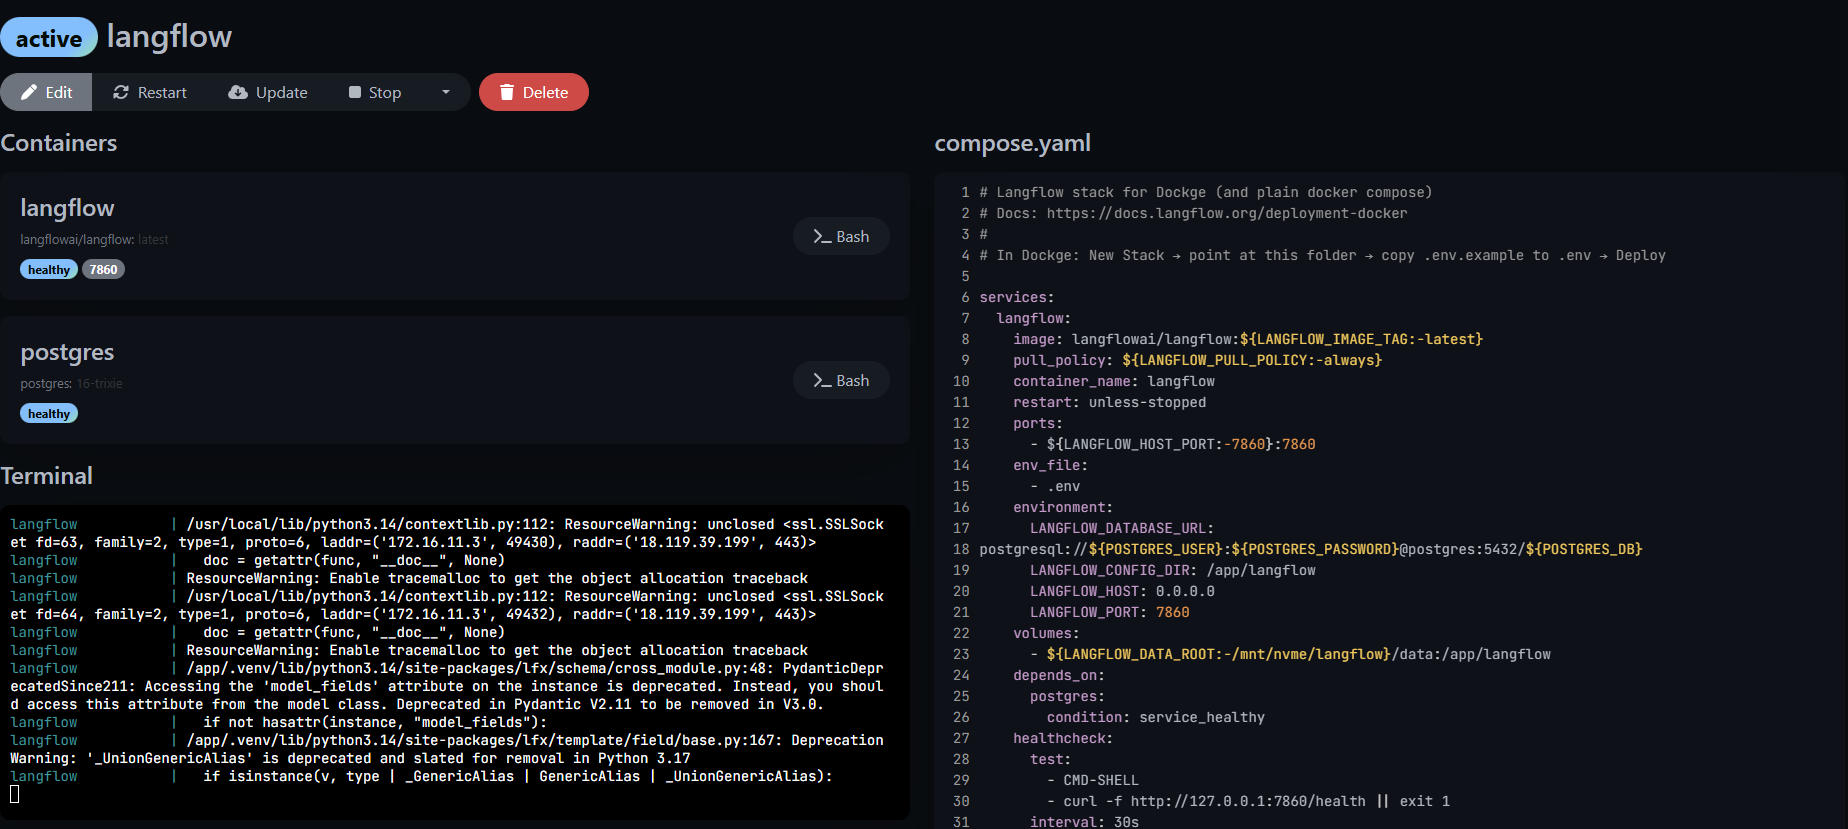Click the LANGFLOW_DATA_ROOT volumes line

click(1290, 654)
